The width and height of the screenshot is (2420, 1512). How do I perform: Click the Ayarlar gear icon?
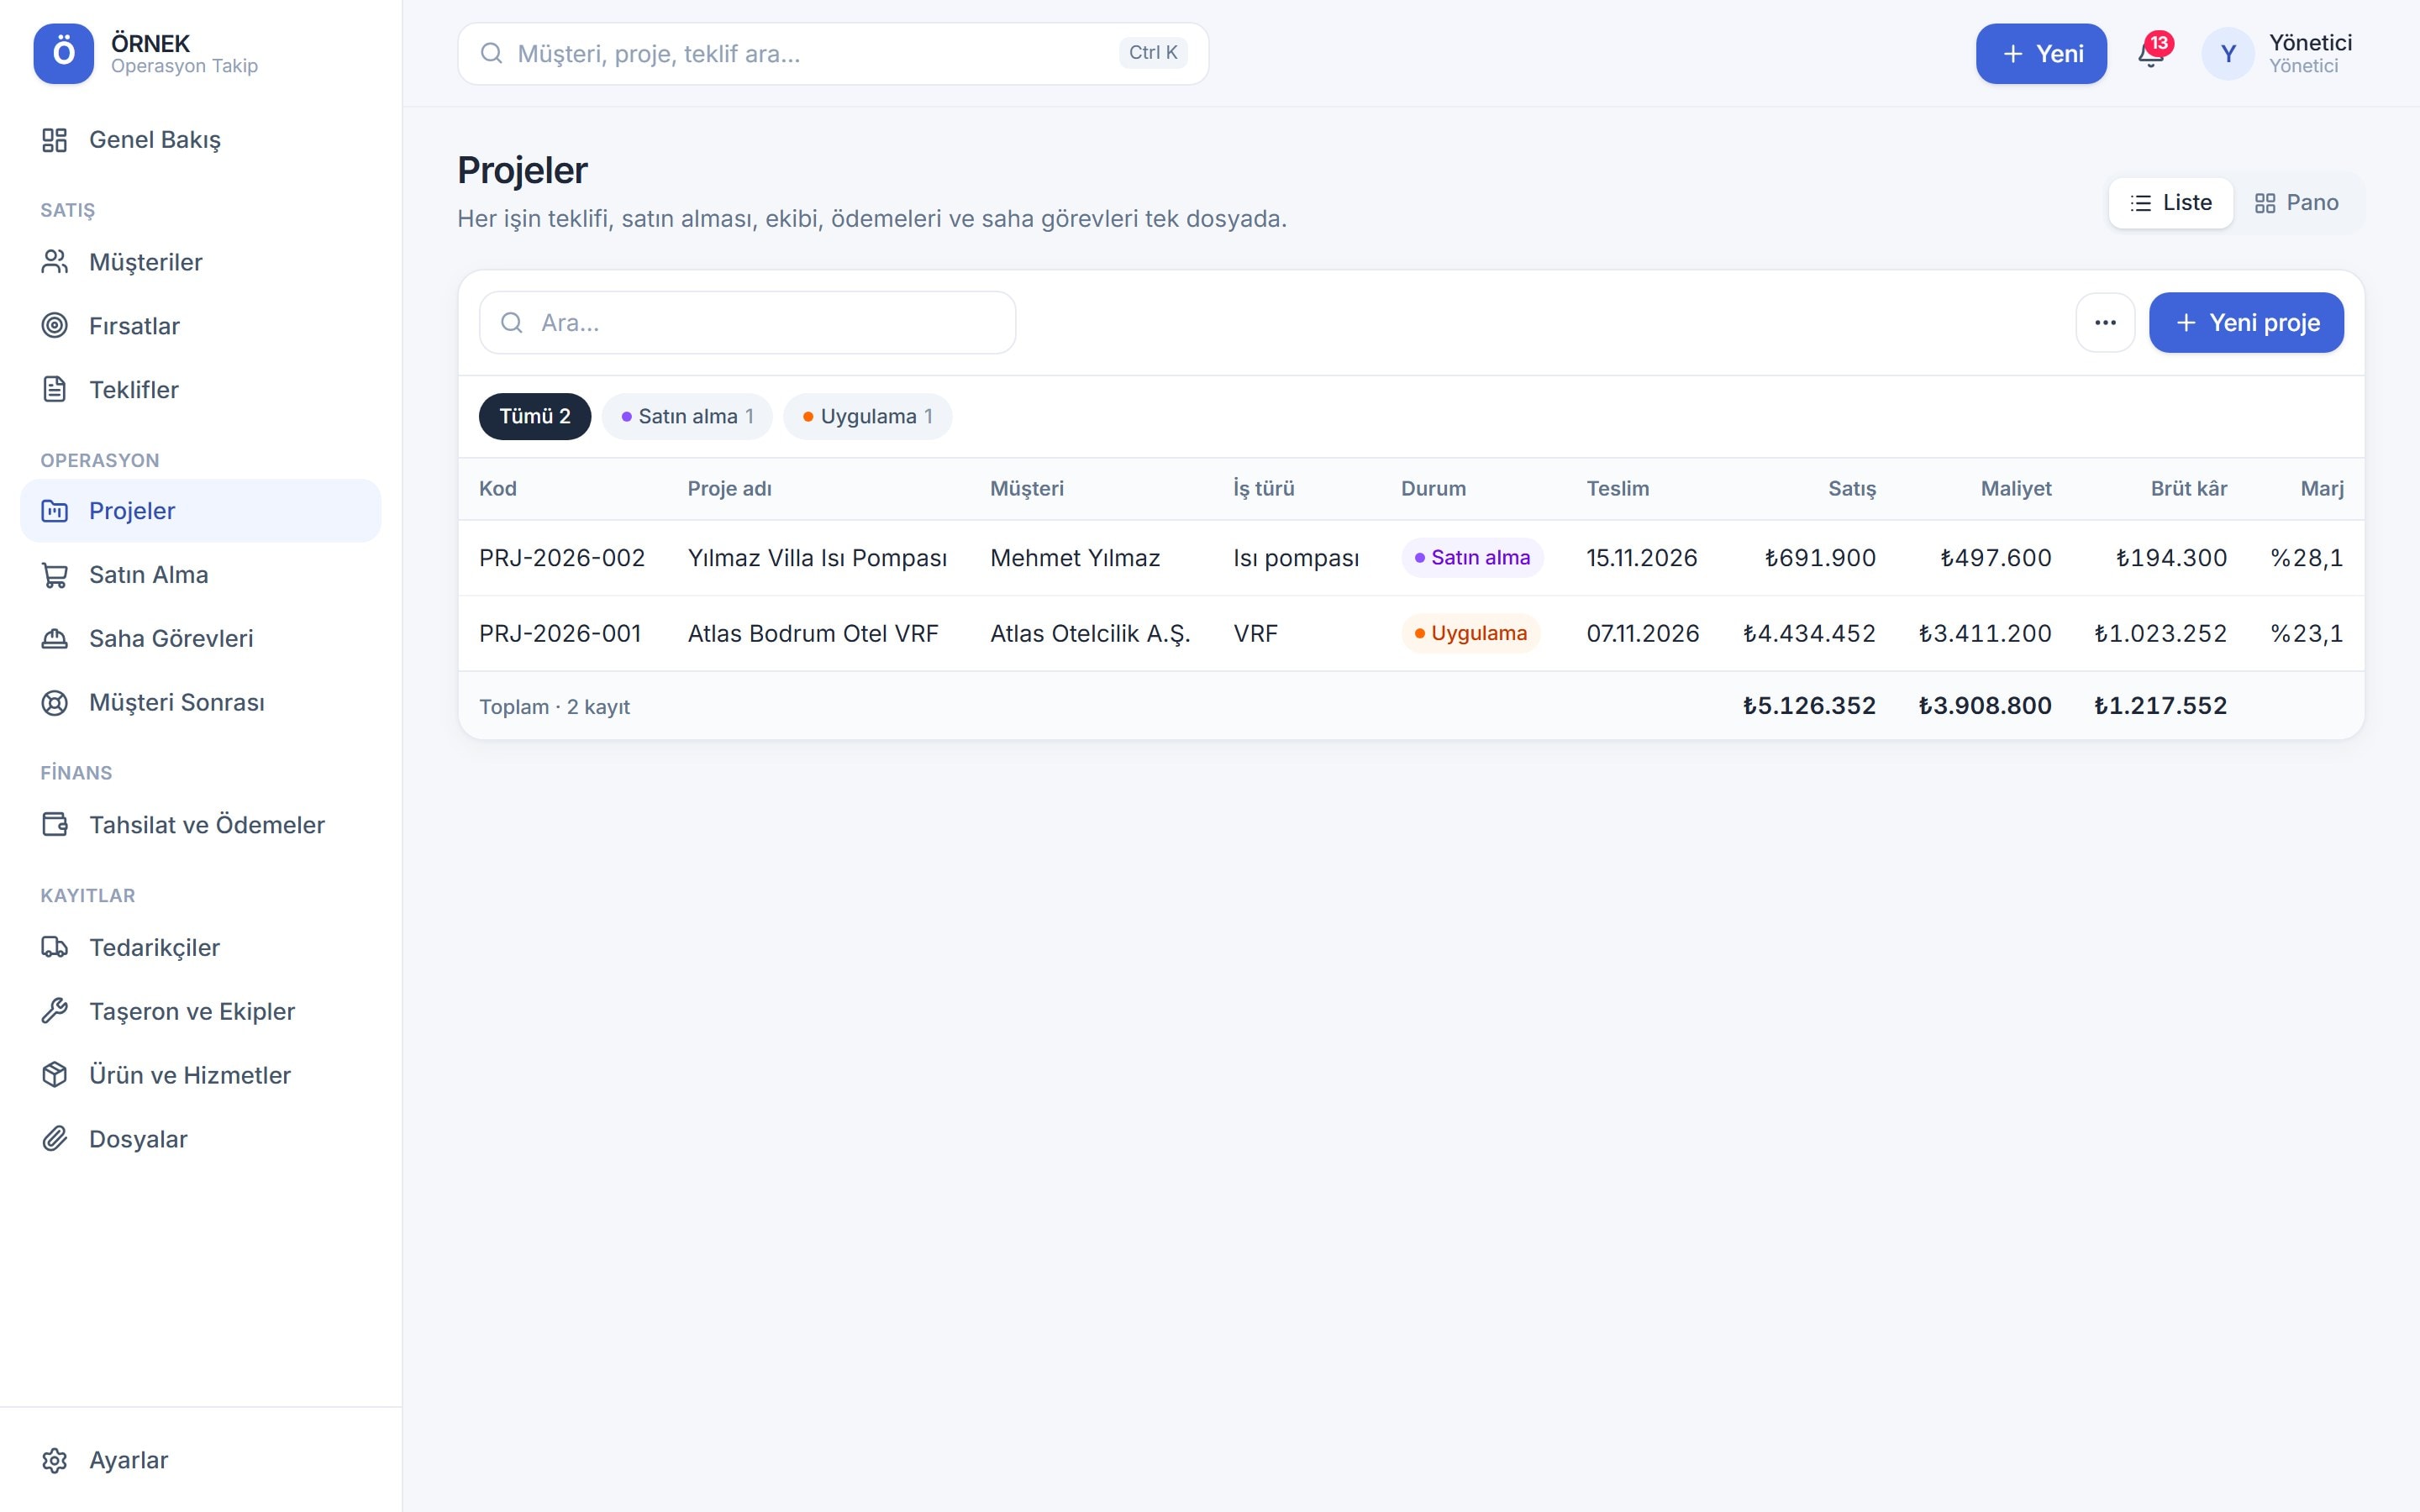coord(54,1461)
